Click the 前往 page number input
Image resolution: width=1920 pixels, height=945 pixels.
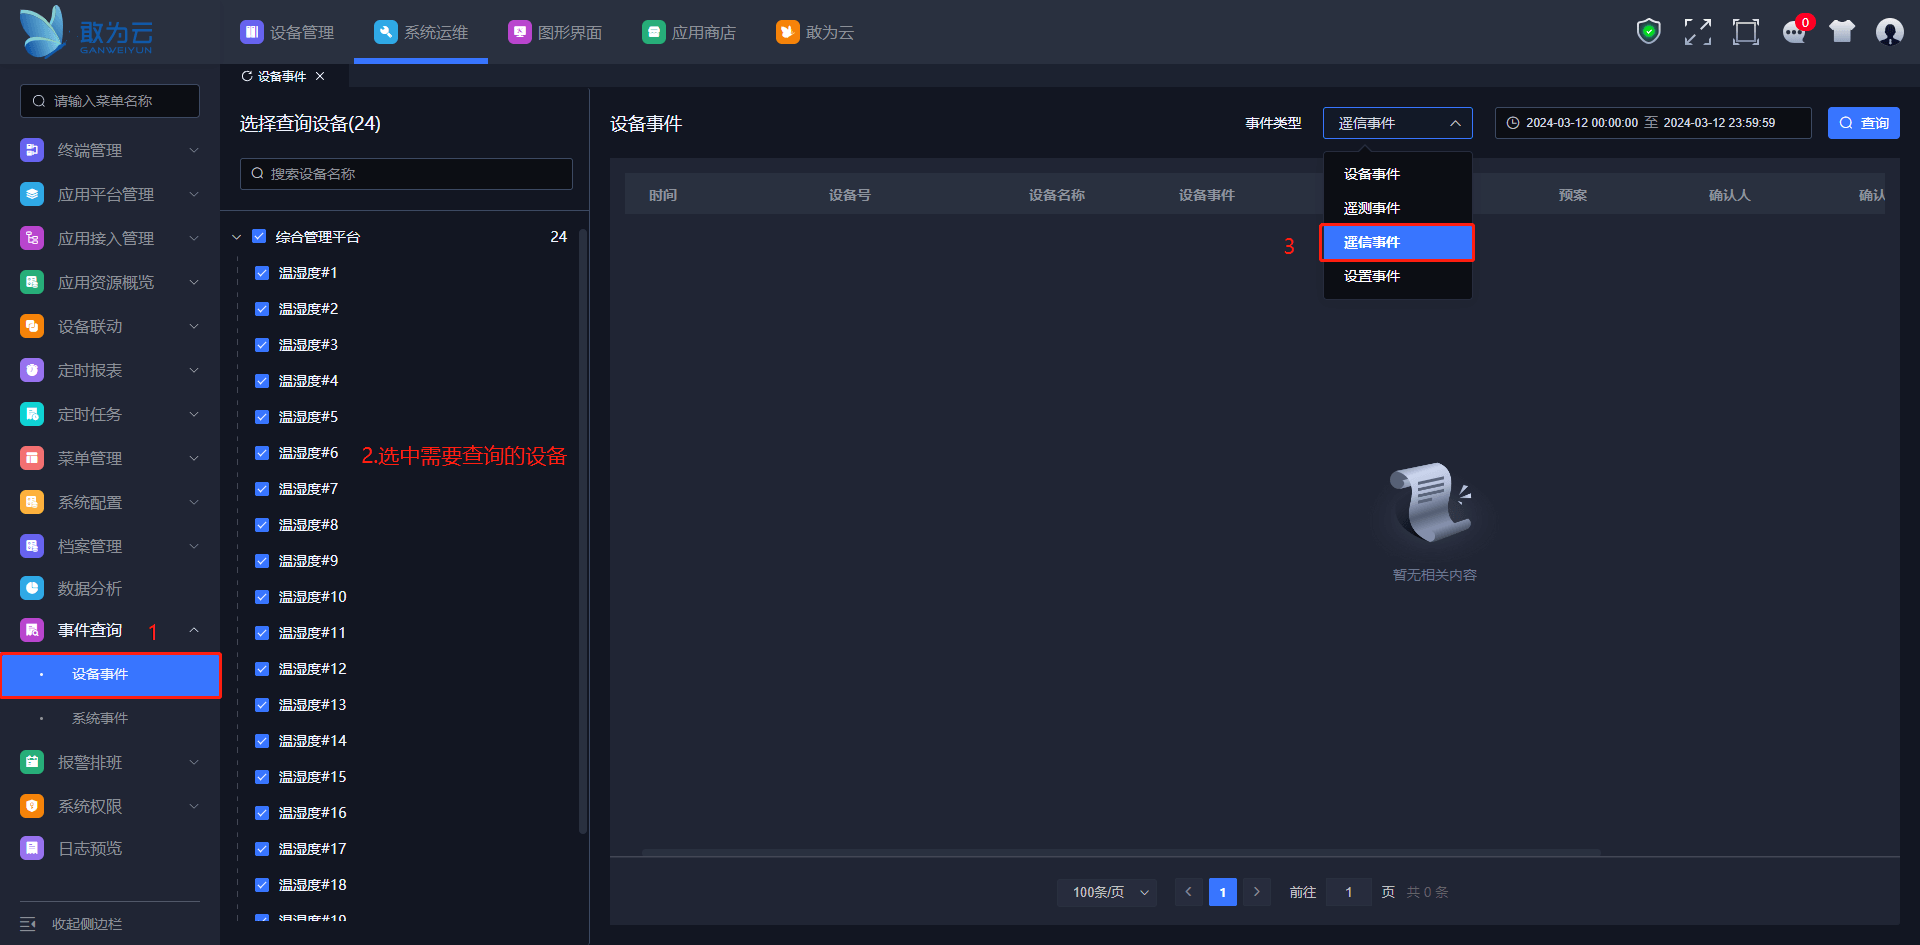click(1349, 892)
